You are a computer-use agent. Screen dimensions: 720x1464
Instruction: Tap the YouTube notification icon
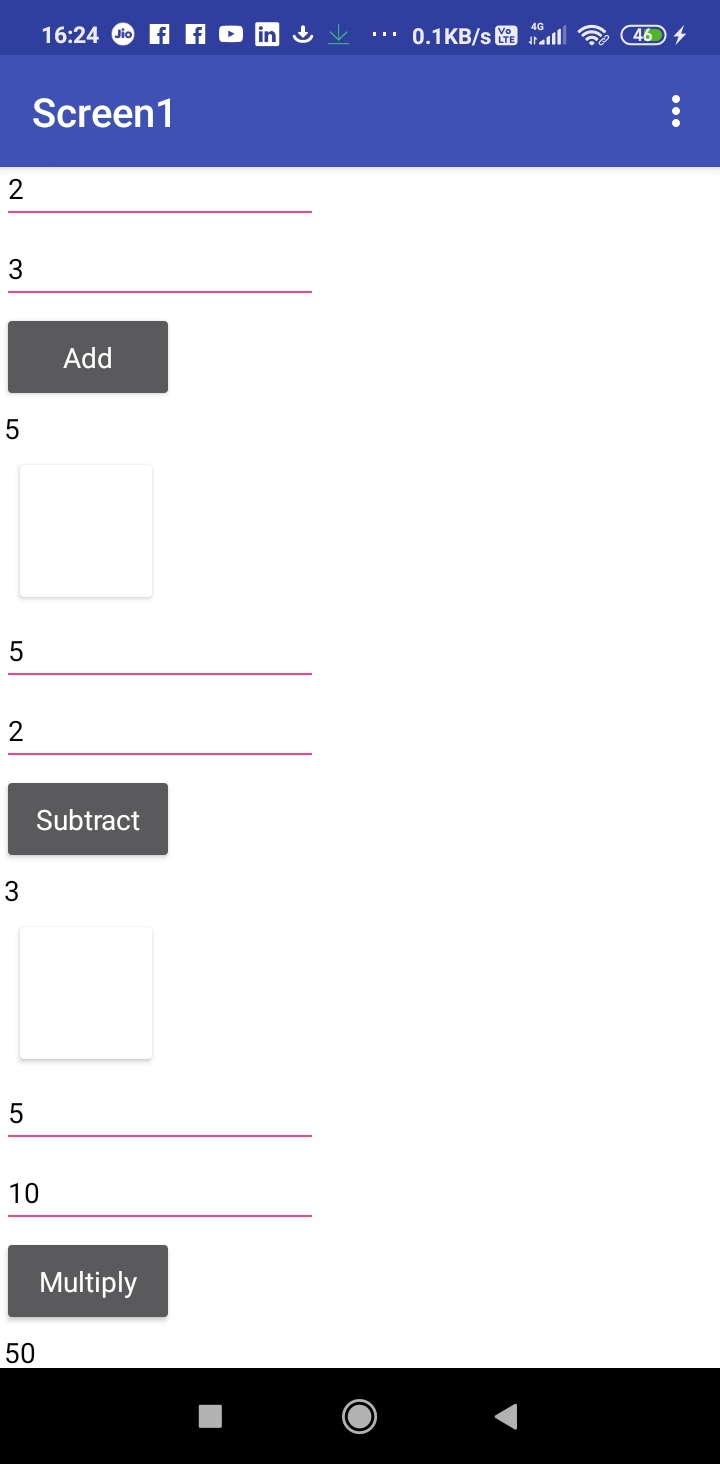(231, 35)
